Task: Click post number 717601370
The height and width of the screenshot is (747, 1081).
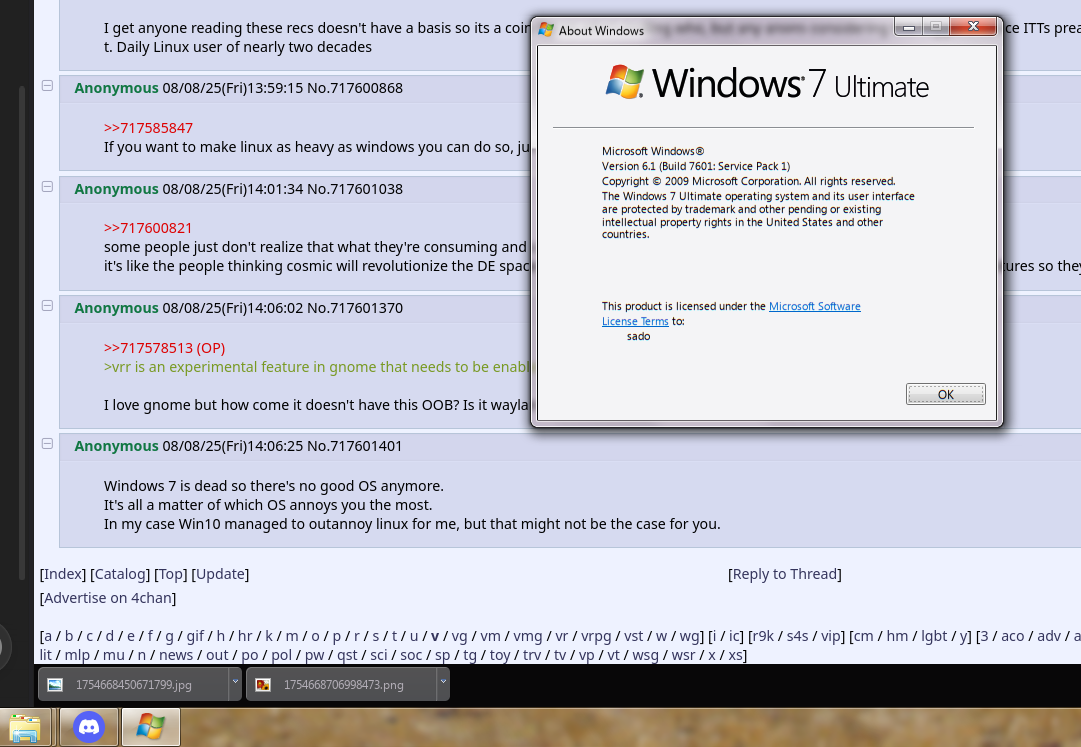Action: [366, 308]
